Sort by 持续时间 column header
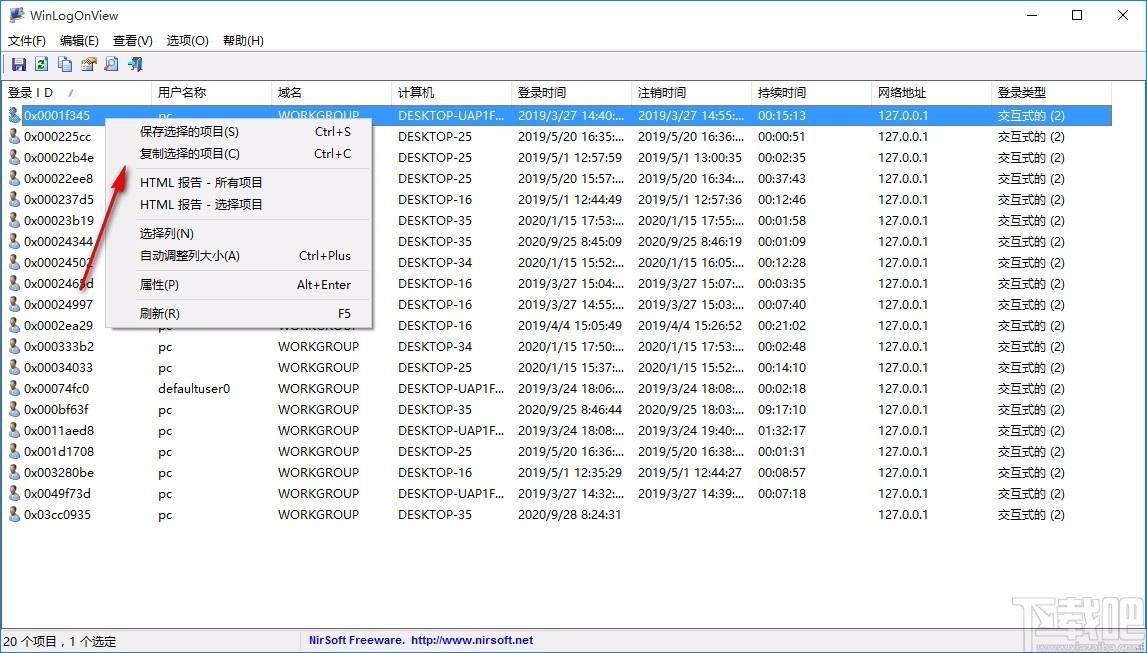Screen dimensions: 1147x653 point(811,93)
